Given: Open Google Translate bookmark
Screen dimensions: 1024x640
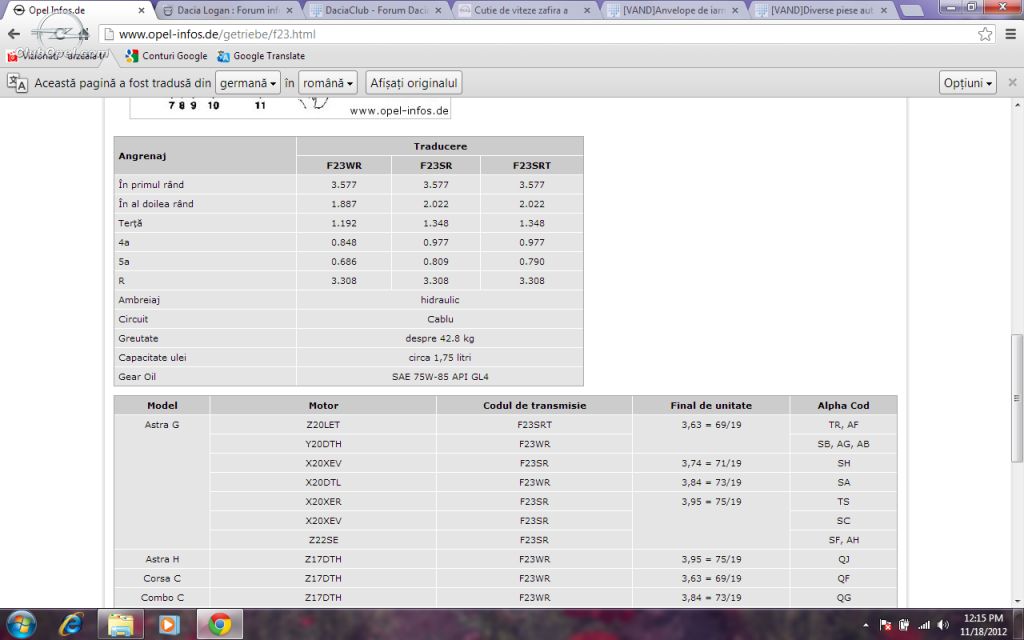Looking at the screenshot, I should [261, 56].
